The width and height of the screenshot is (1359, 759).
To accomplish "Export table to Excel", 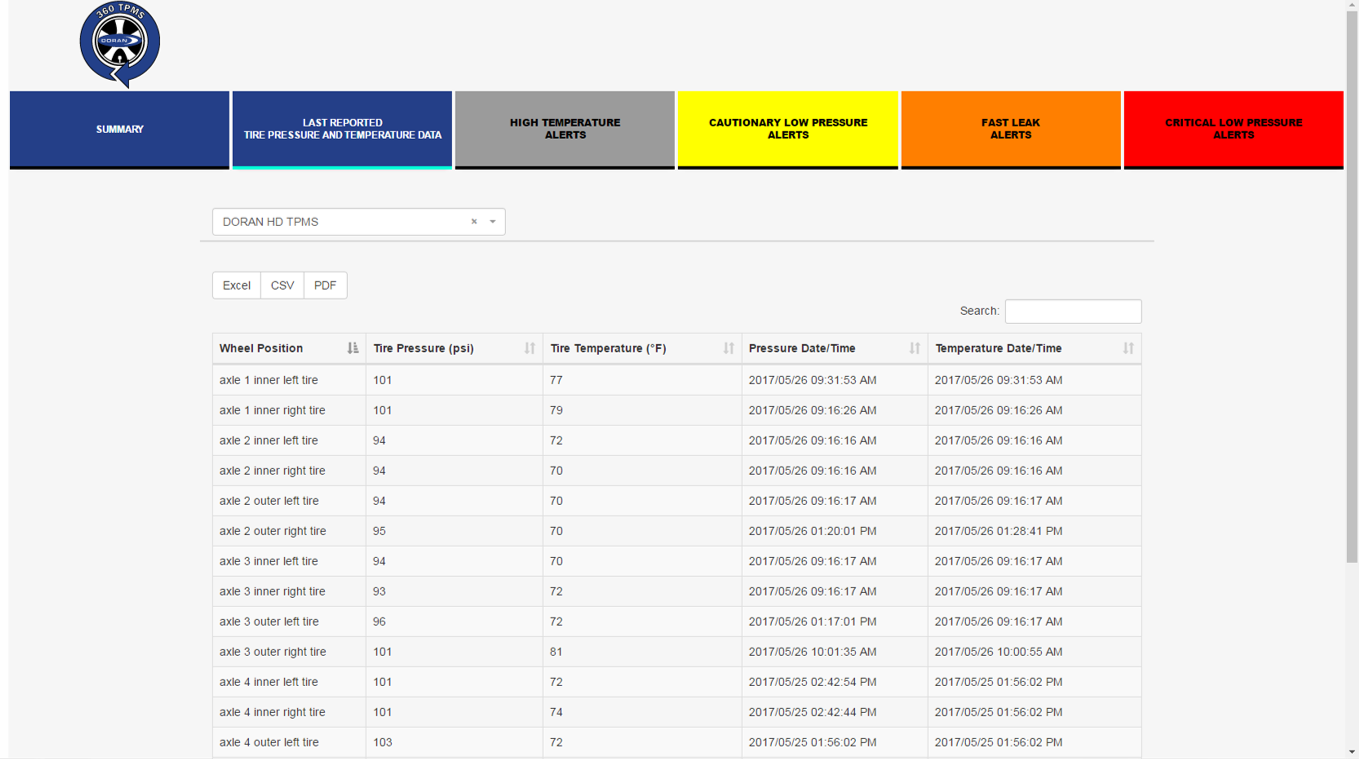I will (x=237, y=285).
